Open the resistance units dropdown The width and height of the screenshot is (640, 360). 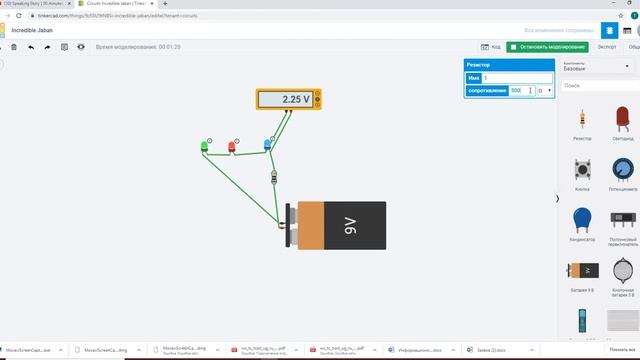[544, 91]
